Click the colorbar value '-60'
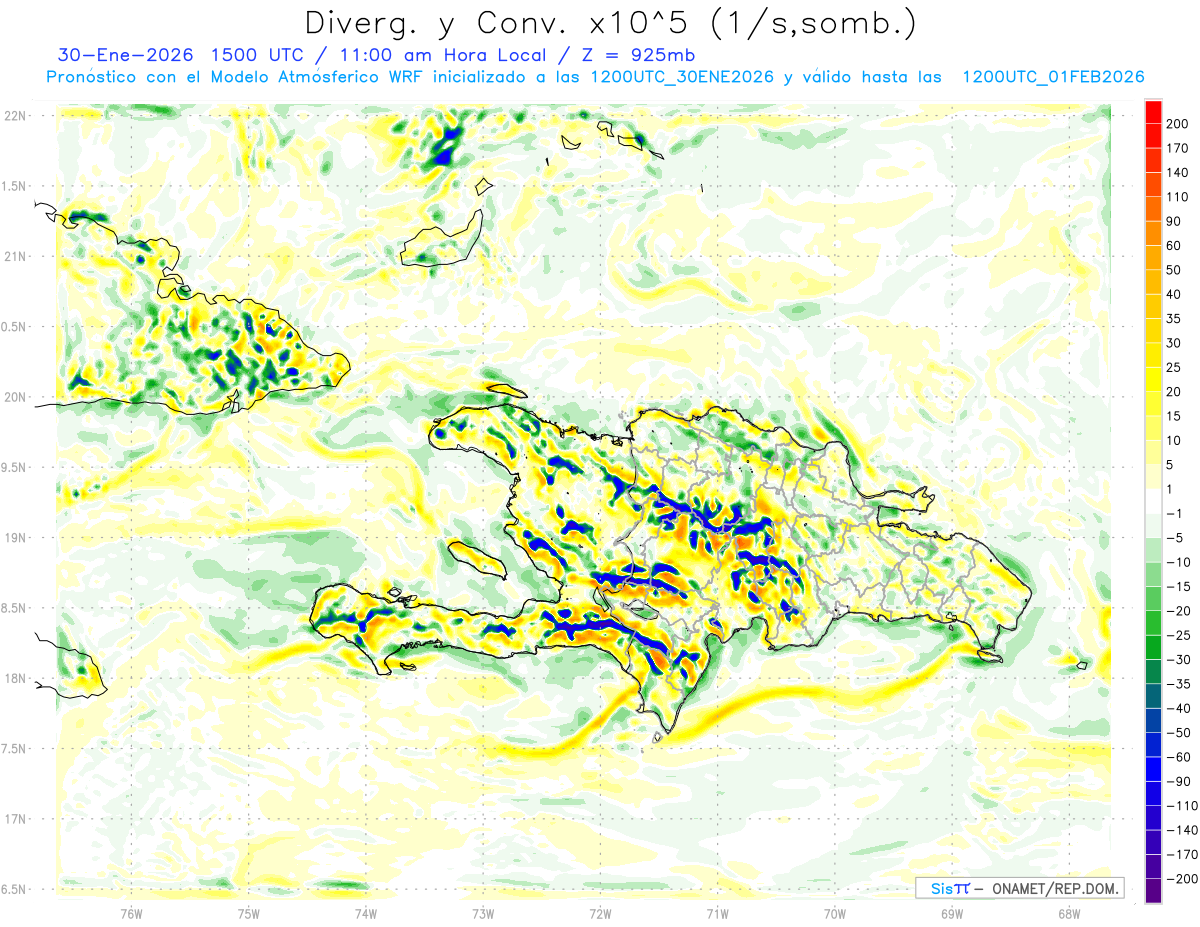The image size is (1200, 927). pyautogui.click(x=1180, y=756)
